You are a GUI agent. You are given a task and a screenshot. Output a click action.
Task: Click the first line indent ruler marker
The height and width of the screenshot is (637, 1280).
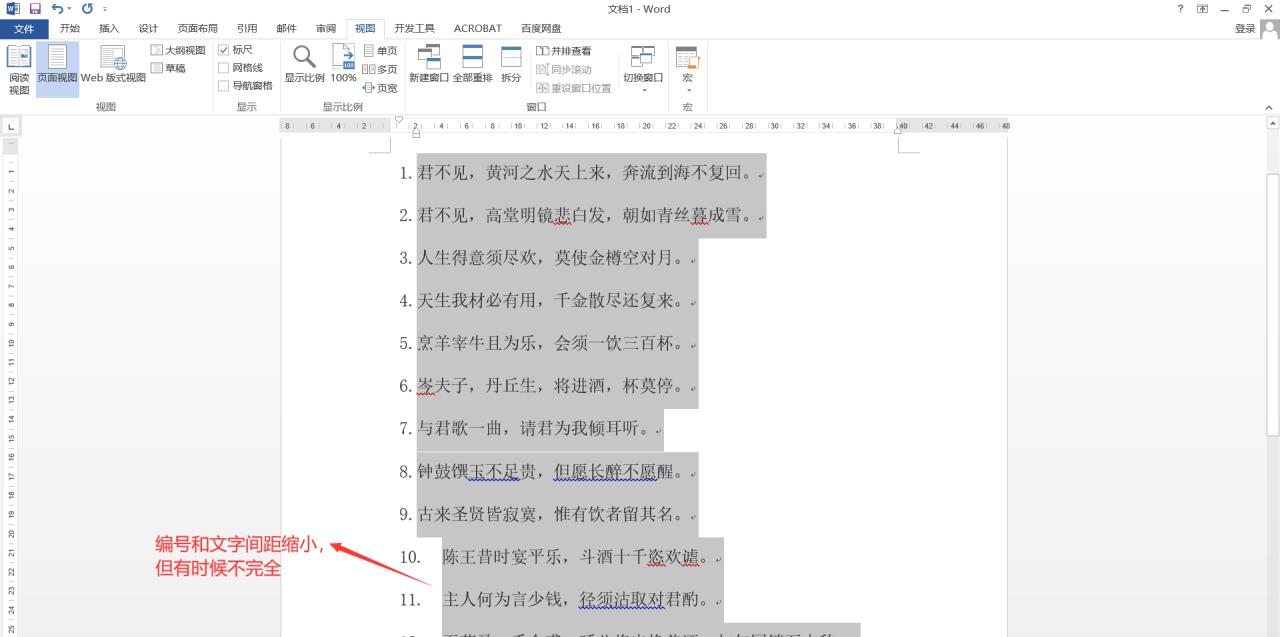(399, 121)
